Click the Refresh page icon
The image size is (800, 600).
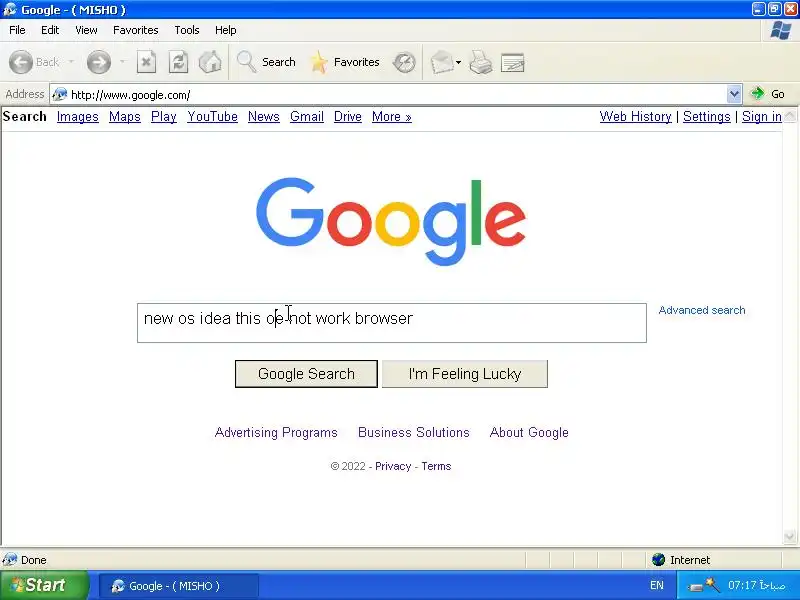(x=179, y=62)
